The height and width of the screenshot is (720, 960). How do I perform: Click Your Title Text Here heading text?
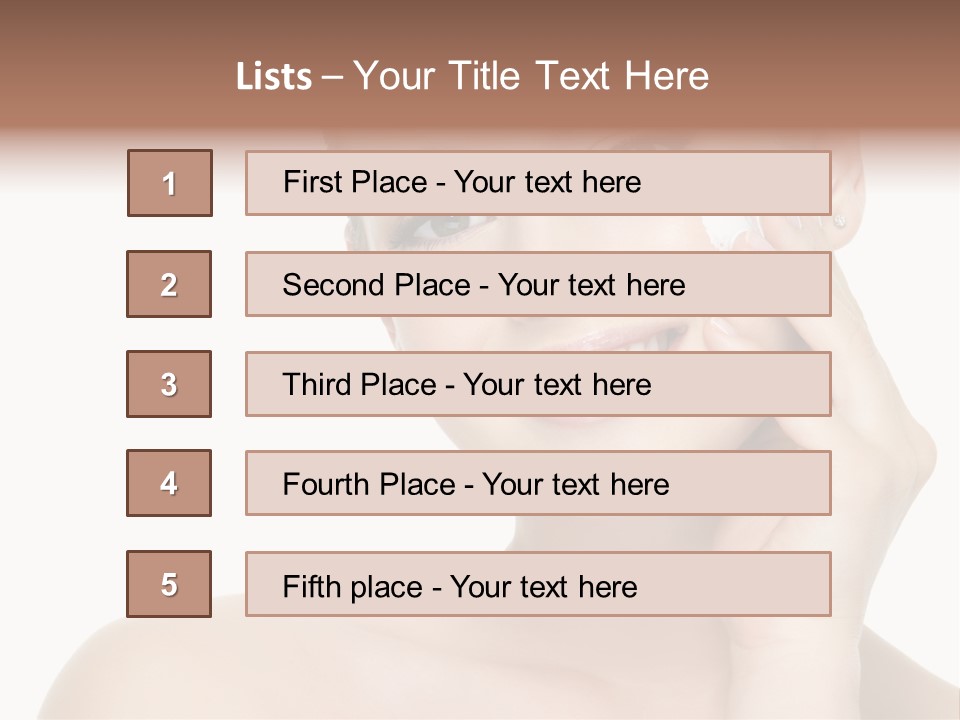(x=531, y=77)
